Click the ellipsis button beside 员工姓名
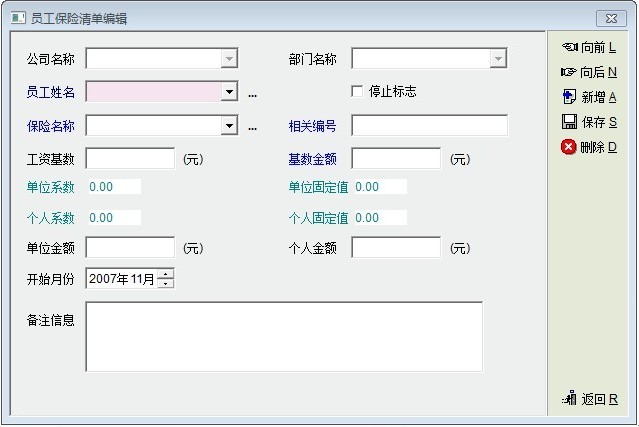This screenshot has width=639, height=427. (253, 93)
